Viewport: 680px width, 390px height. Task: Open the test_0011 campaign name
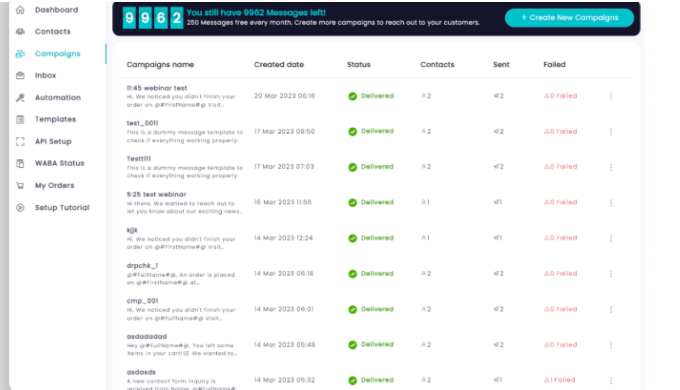[x=142, y=123]
